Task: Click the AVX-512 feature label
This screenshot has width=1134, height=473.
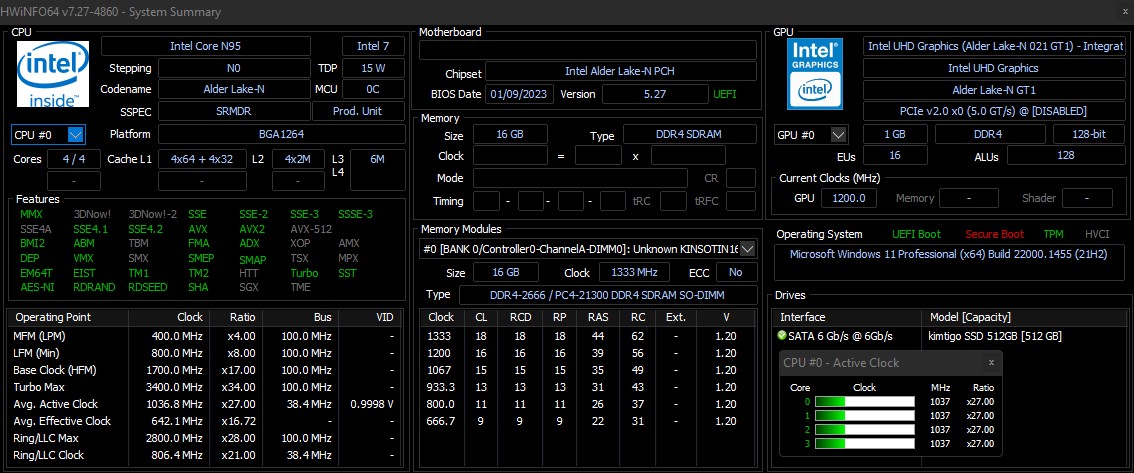Action: click(x=311, y=229)
